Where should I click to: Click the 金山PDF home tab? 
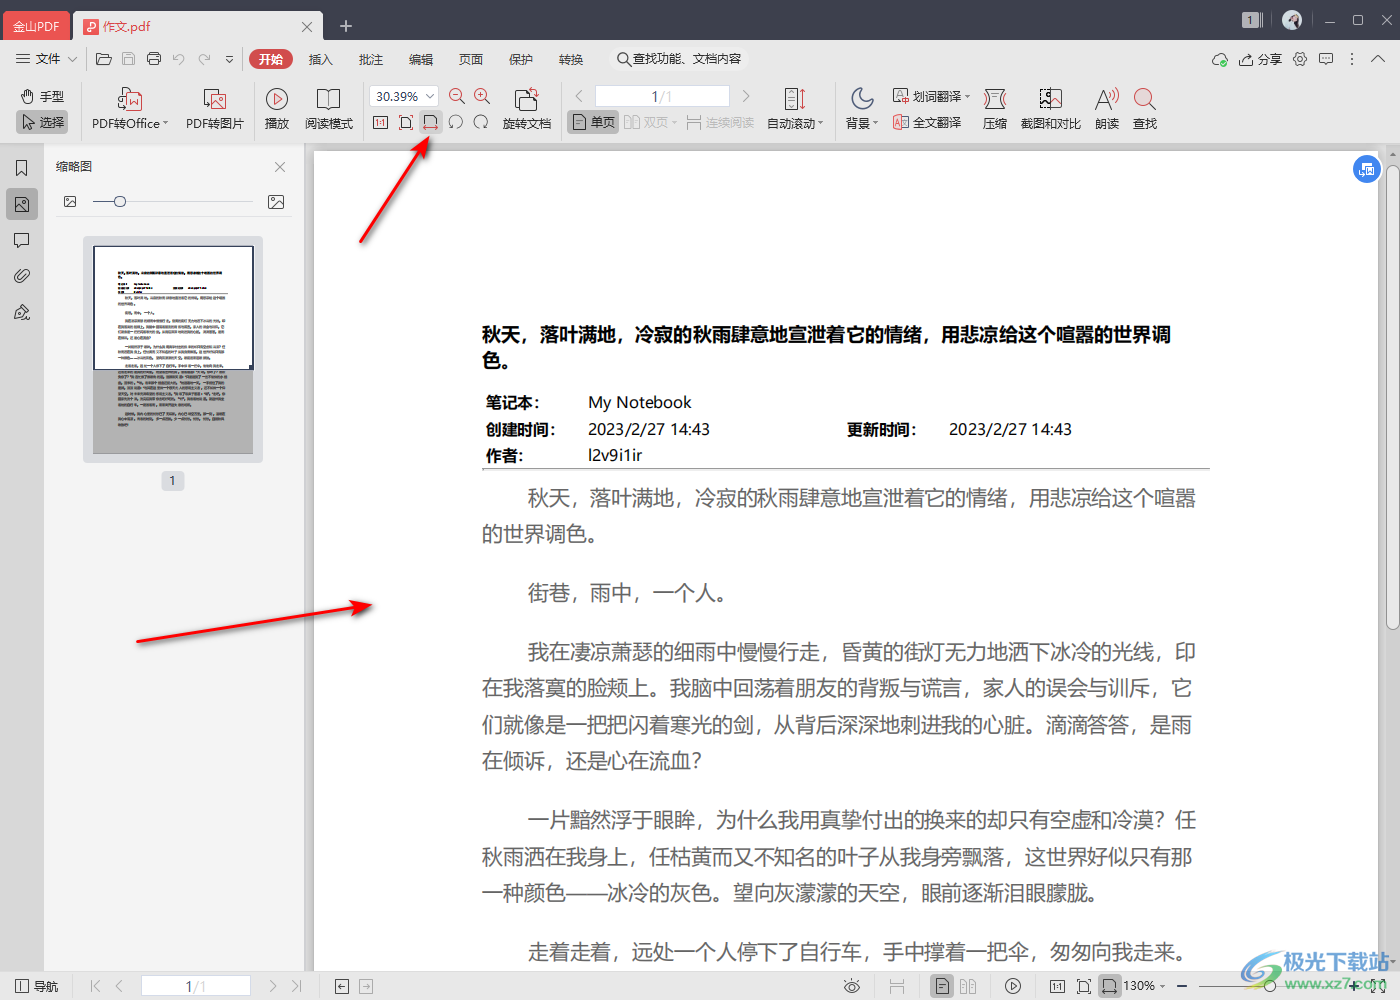tap(36, 26)
